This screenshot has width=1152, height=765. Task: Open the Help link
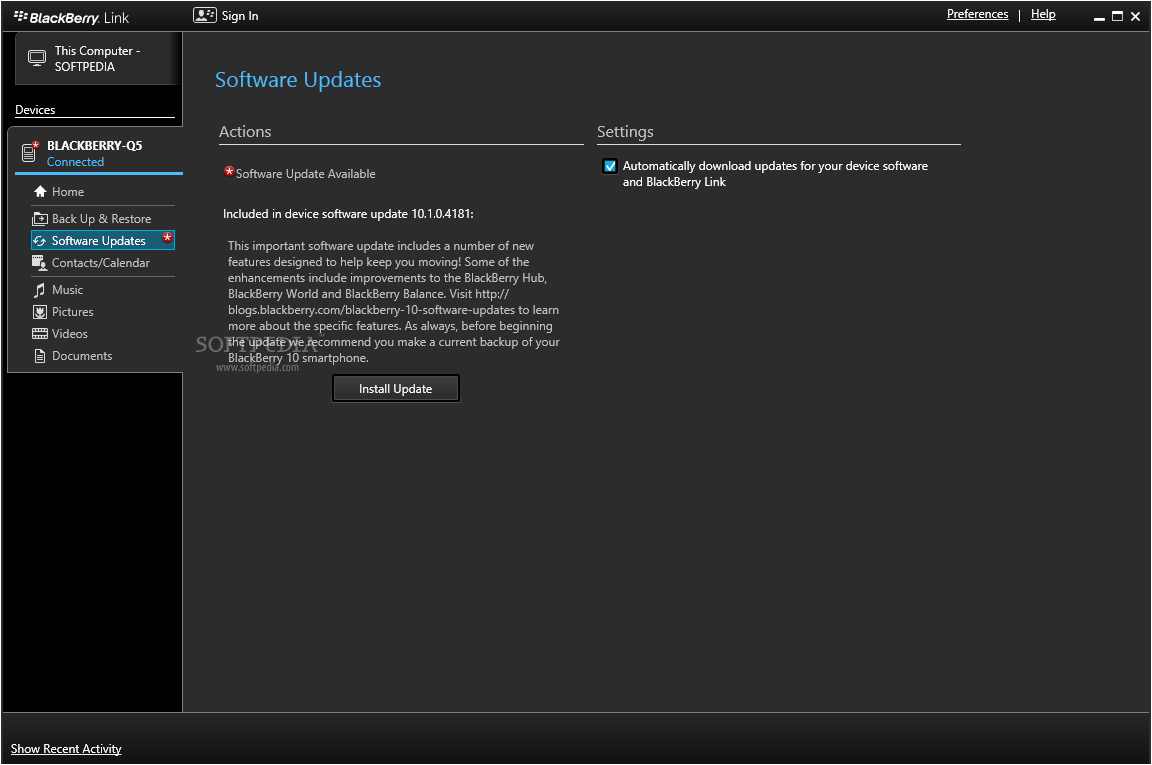1043,14
